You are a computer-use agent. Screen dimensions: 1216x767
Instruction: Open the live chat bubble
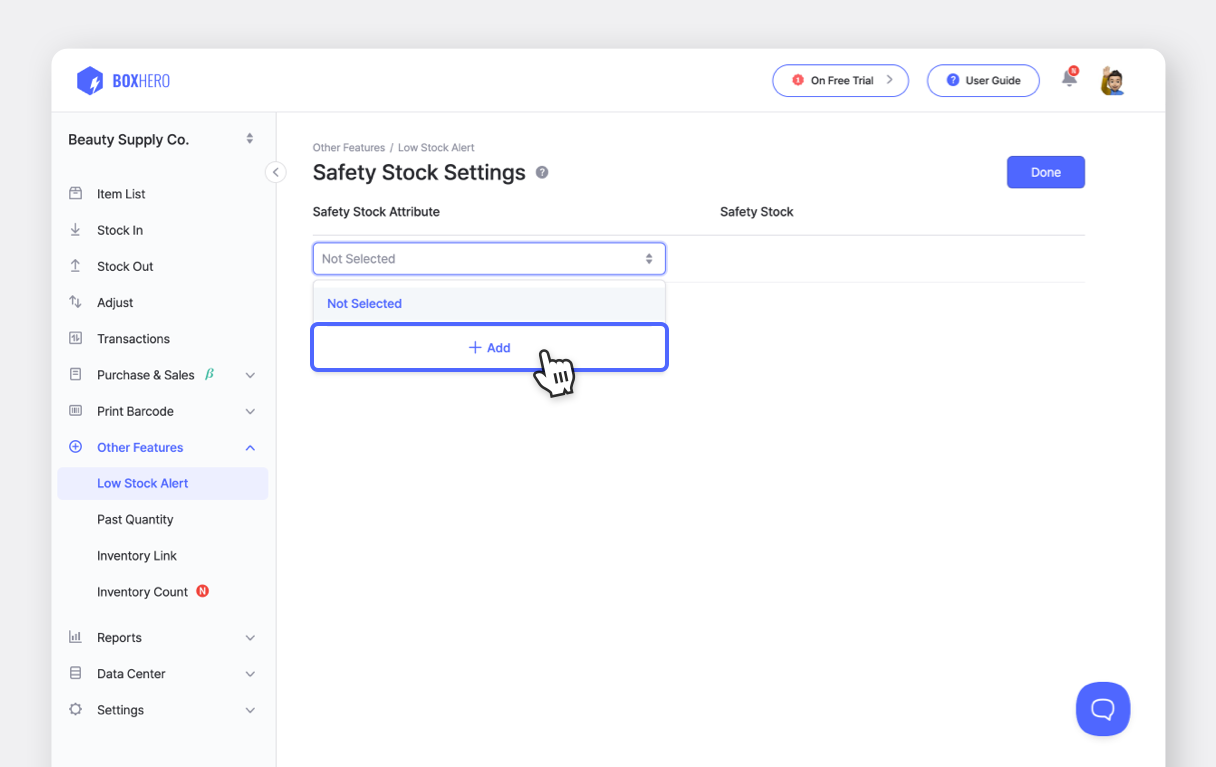click(x=1103, y=708)
